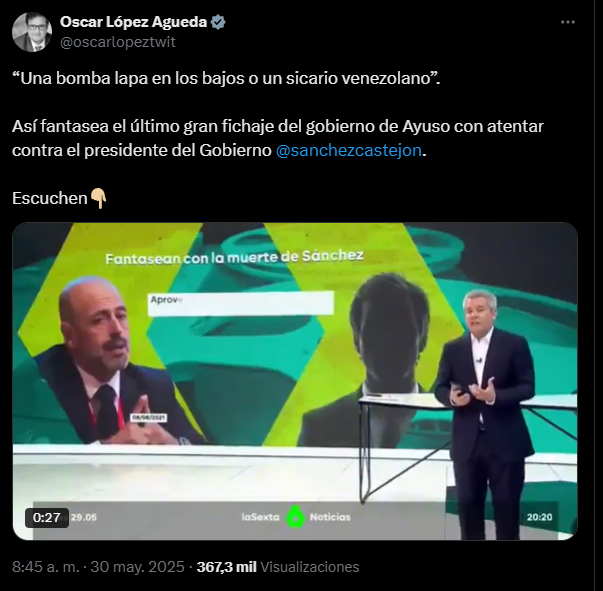Click the green laSexta logo in video

point(295,516)
